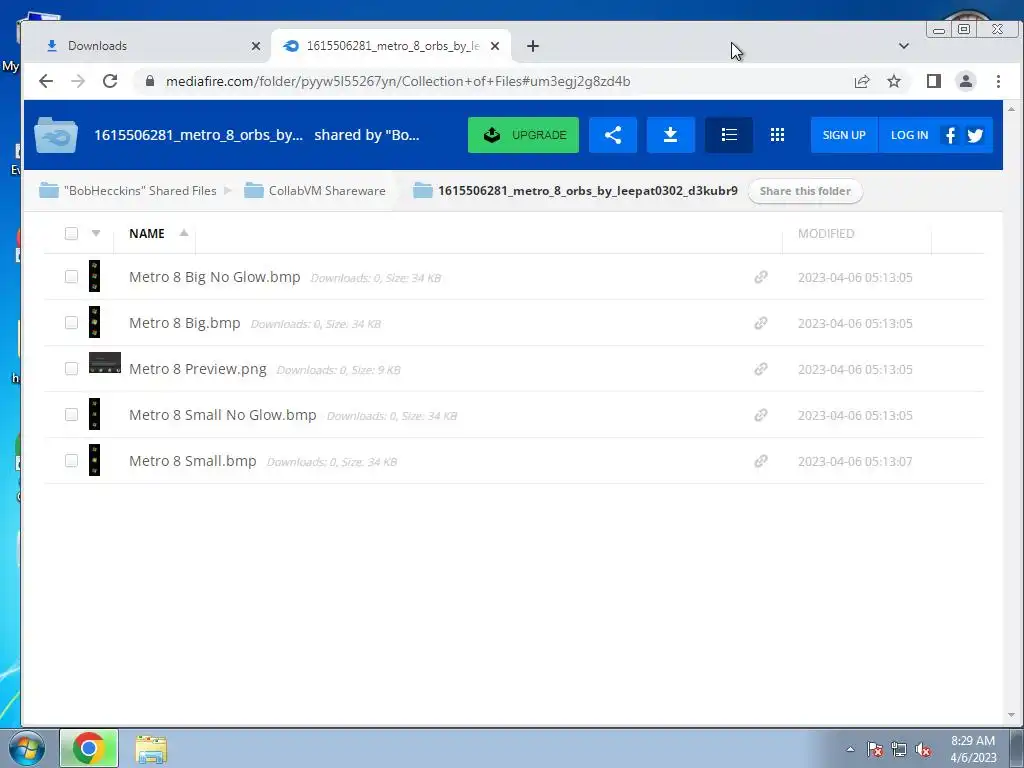This screenshot has height=768, width=1024.
Task: Open file Metro 8 Small No Glow.bmp
Action: (x=223, y=415)
